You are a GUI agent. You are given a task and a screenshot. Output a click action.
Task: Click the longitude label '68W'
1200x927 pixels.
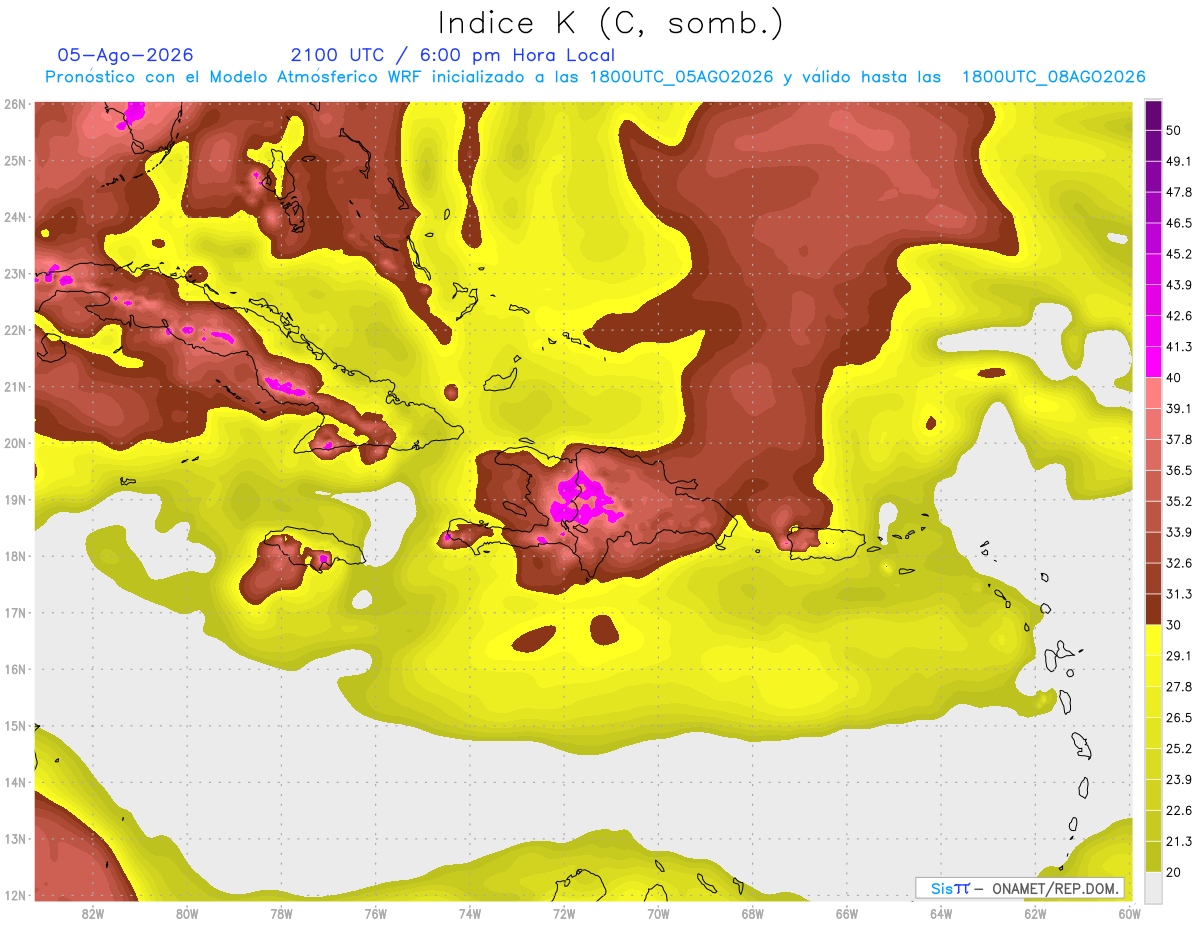click(x=752, y=914)
